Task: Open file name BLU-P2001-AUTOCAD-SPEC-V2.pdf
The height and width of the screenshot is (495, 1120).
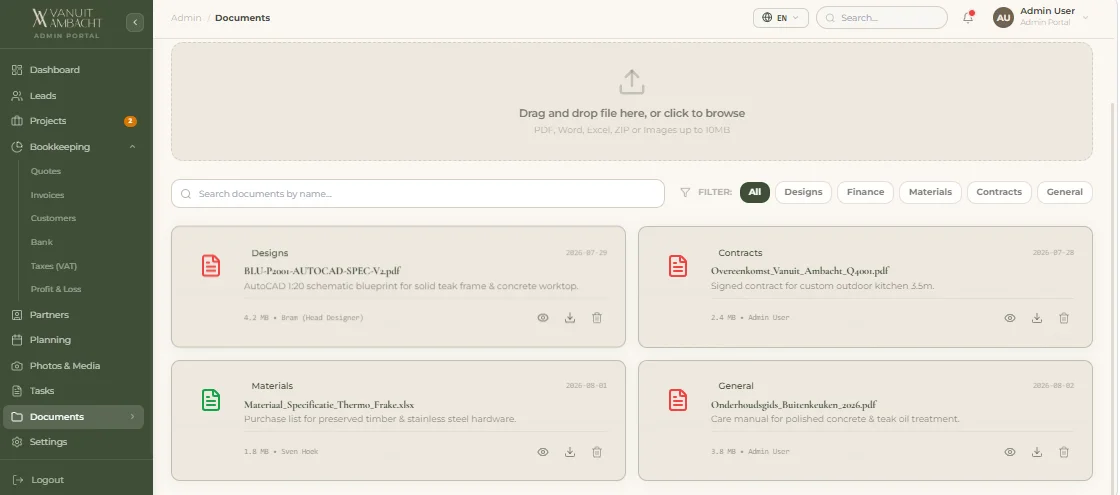Action: pos(322,271)
